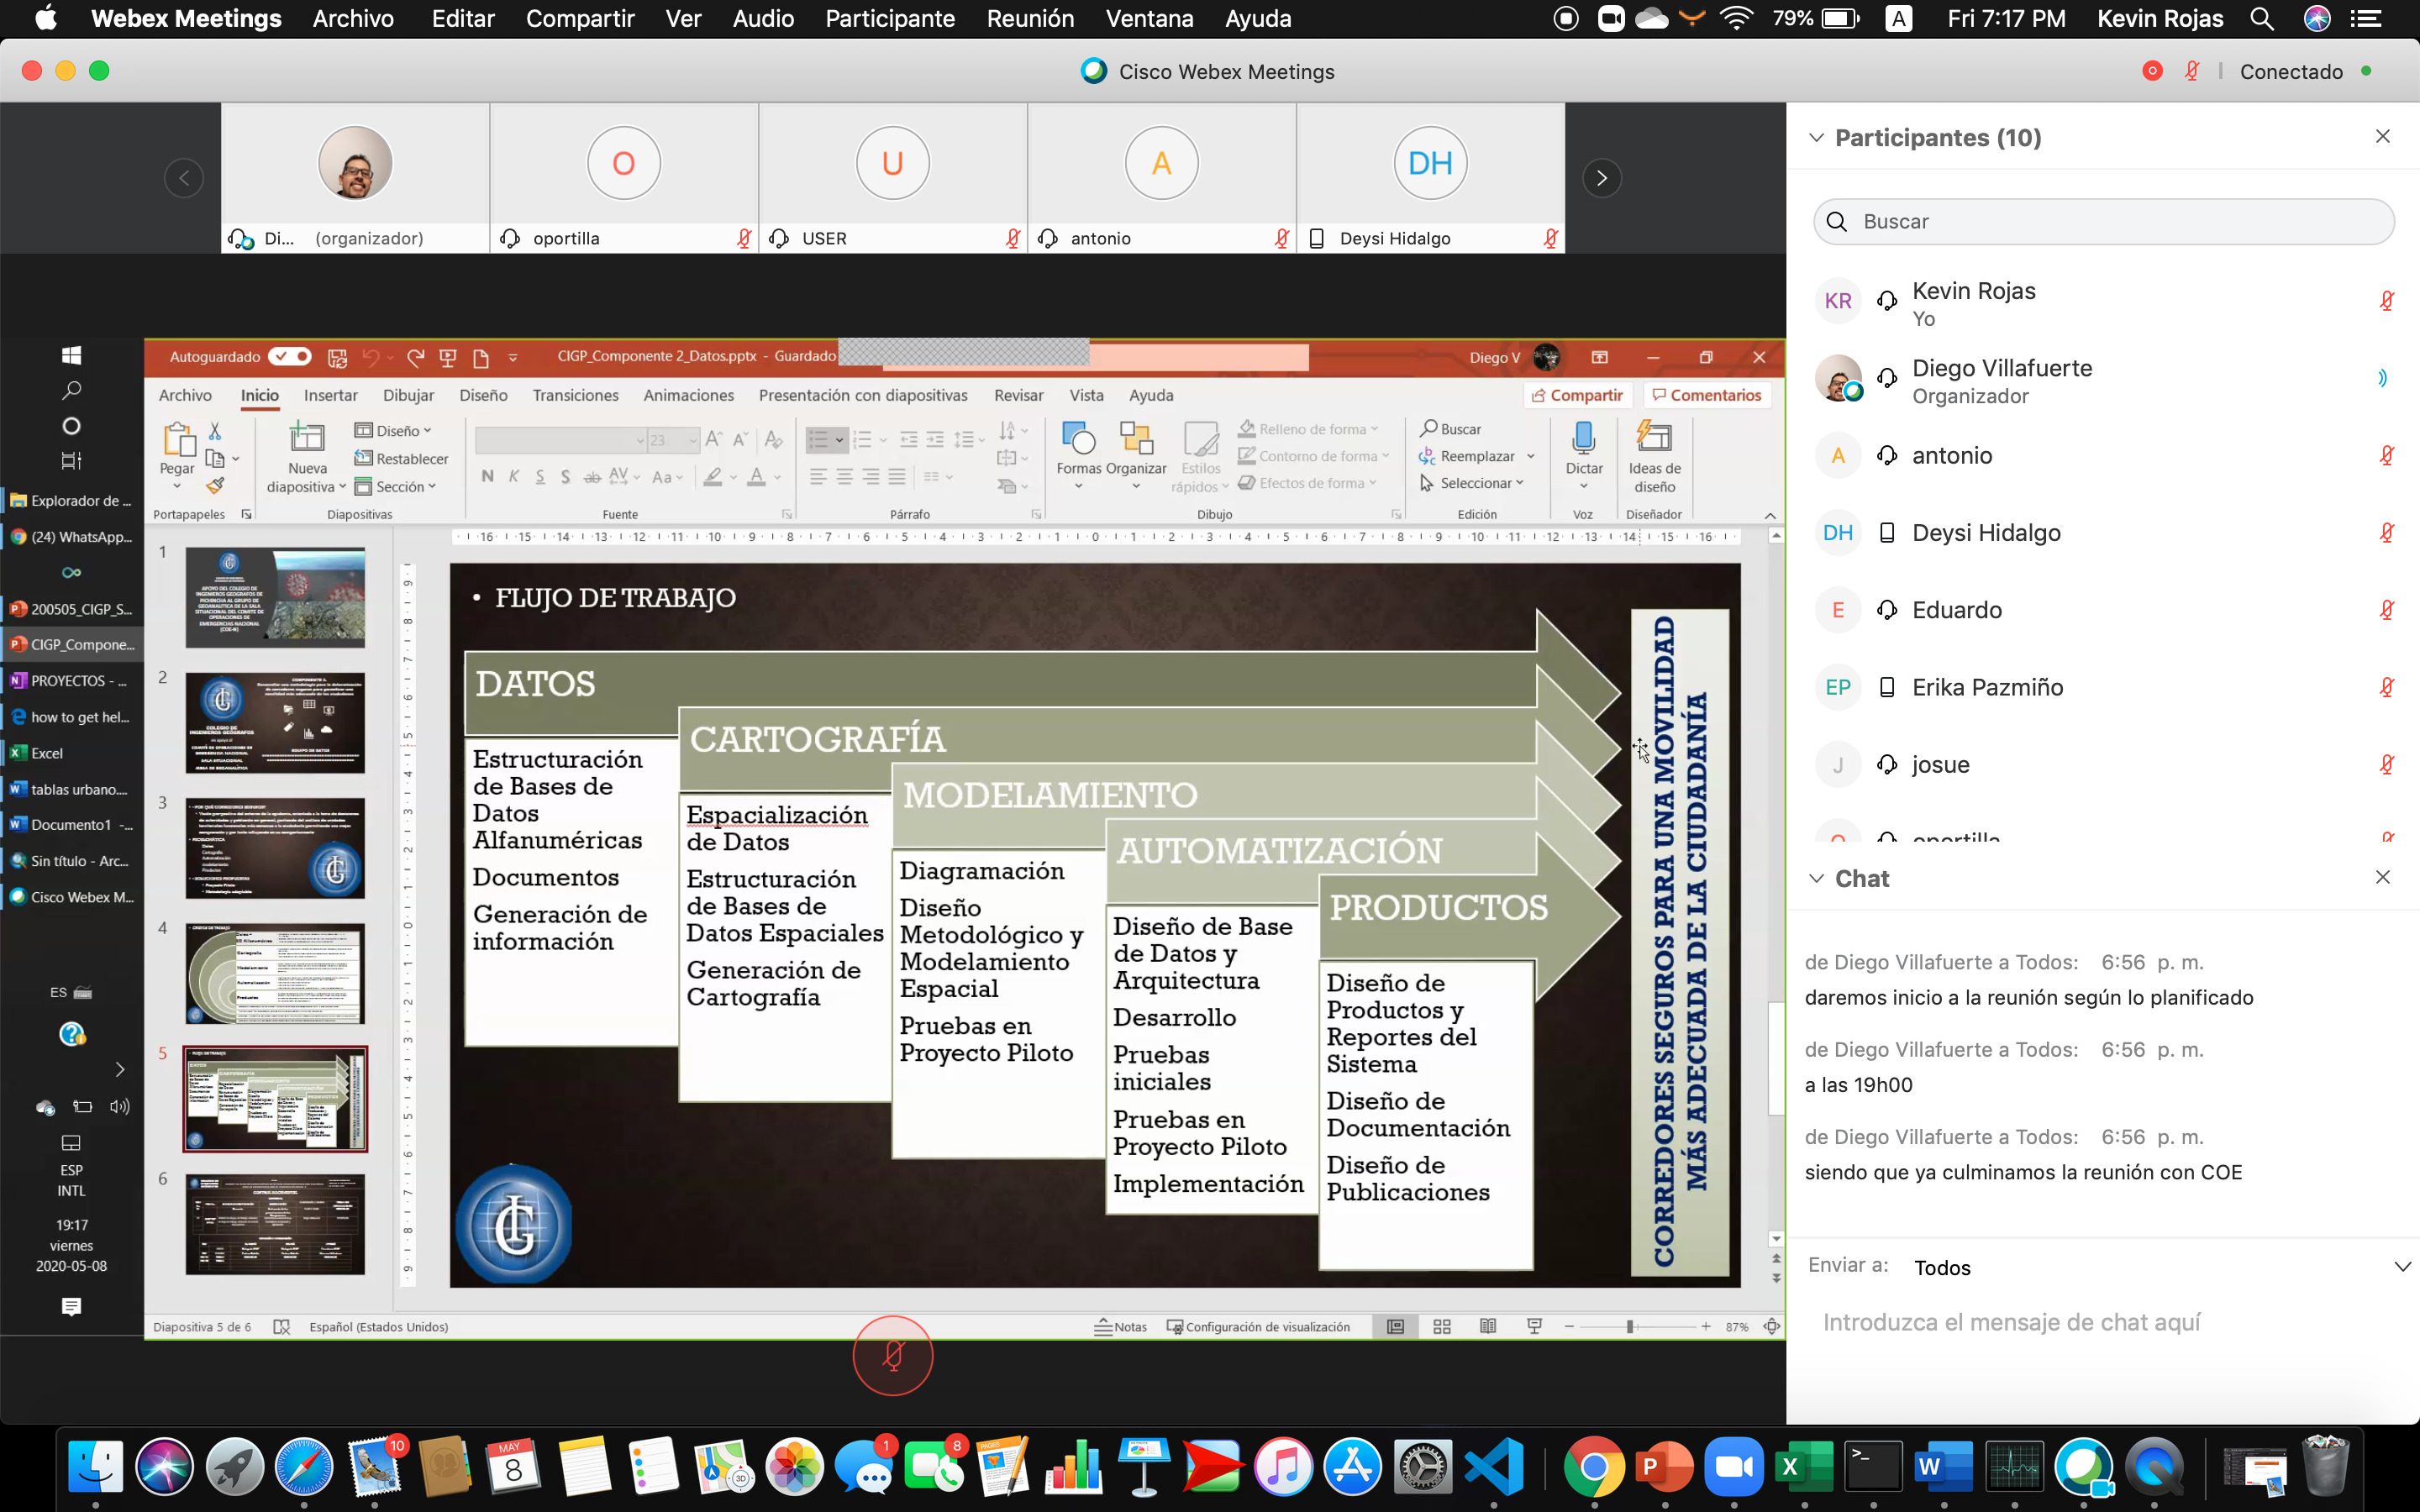Open the Transiciones ribbon tab

point(575,395)
